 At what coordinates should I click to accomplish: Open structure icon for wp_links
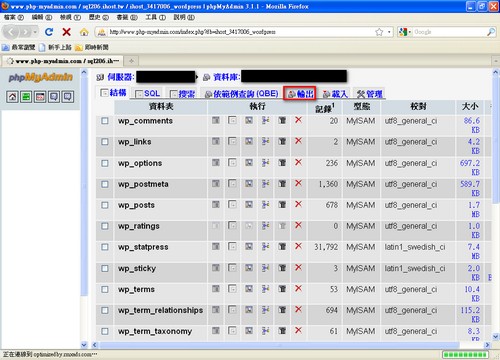click(x=232, y=141)
